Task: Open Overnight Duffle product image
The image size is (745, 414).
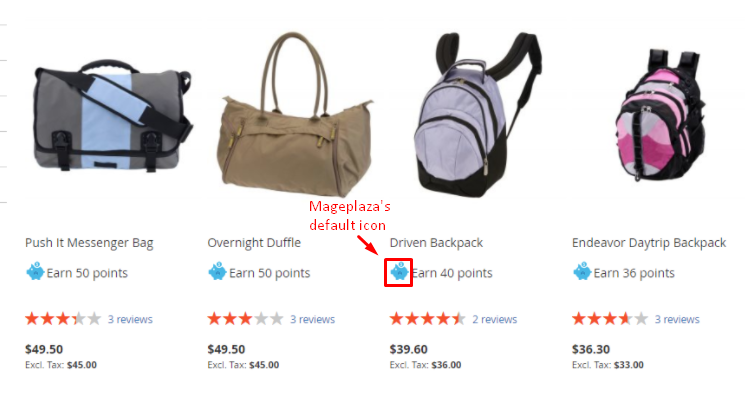Action: coord(295,114)
